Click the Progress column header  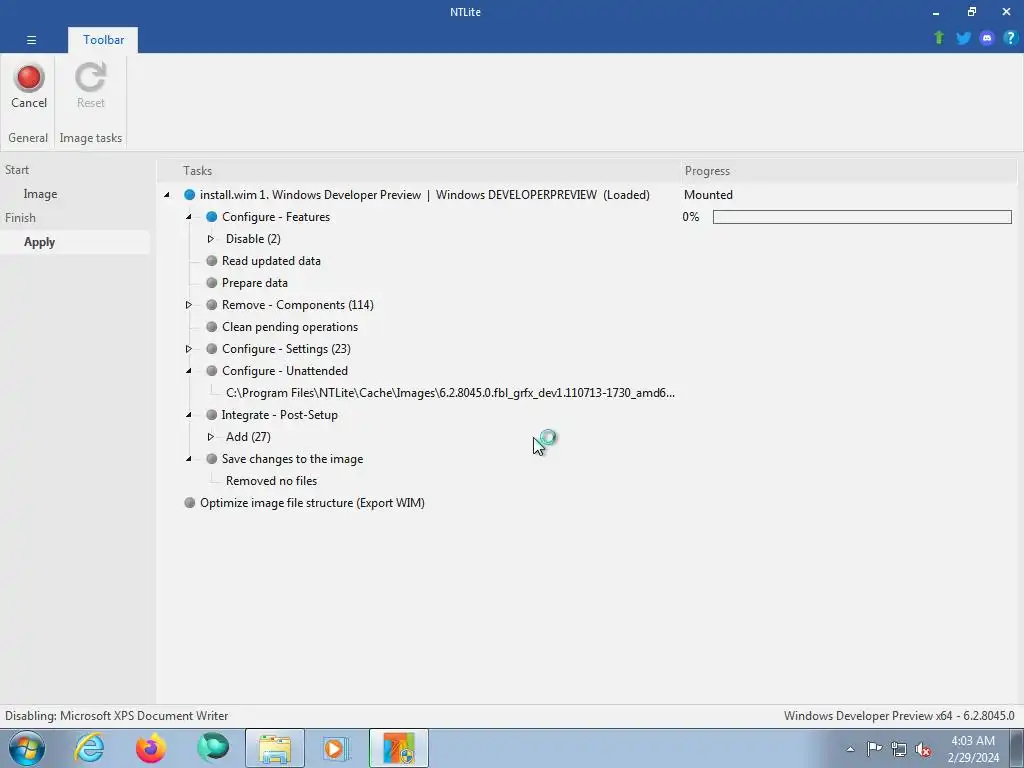point(849,170)
